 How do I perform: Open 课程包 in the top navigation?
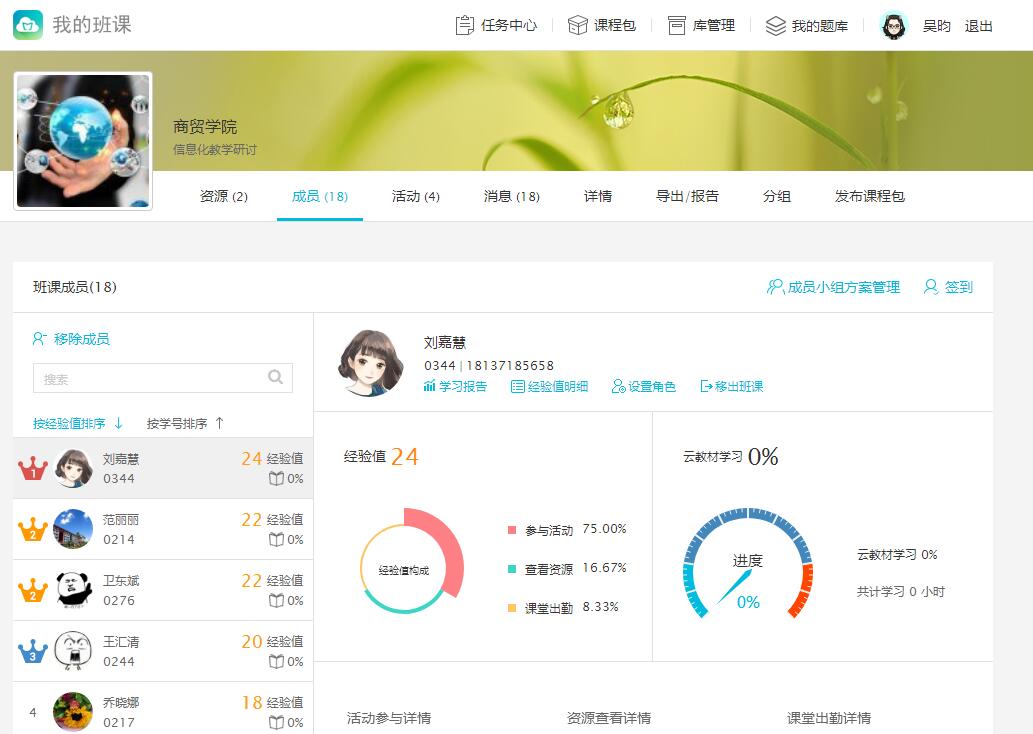pos(602,26)
